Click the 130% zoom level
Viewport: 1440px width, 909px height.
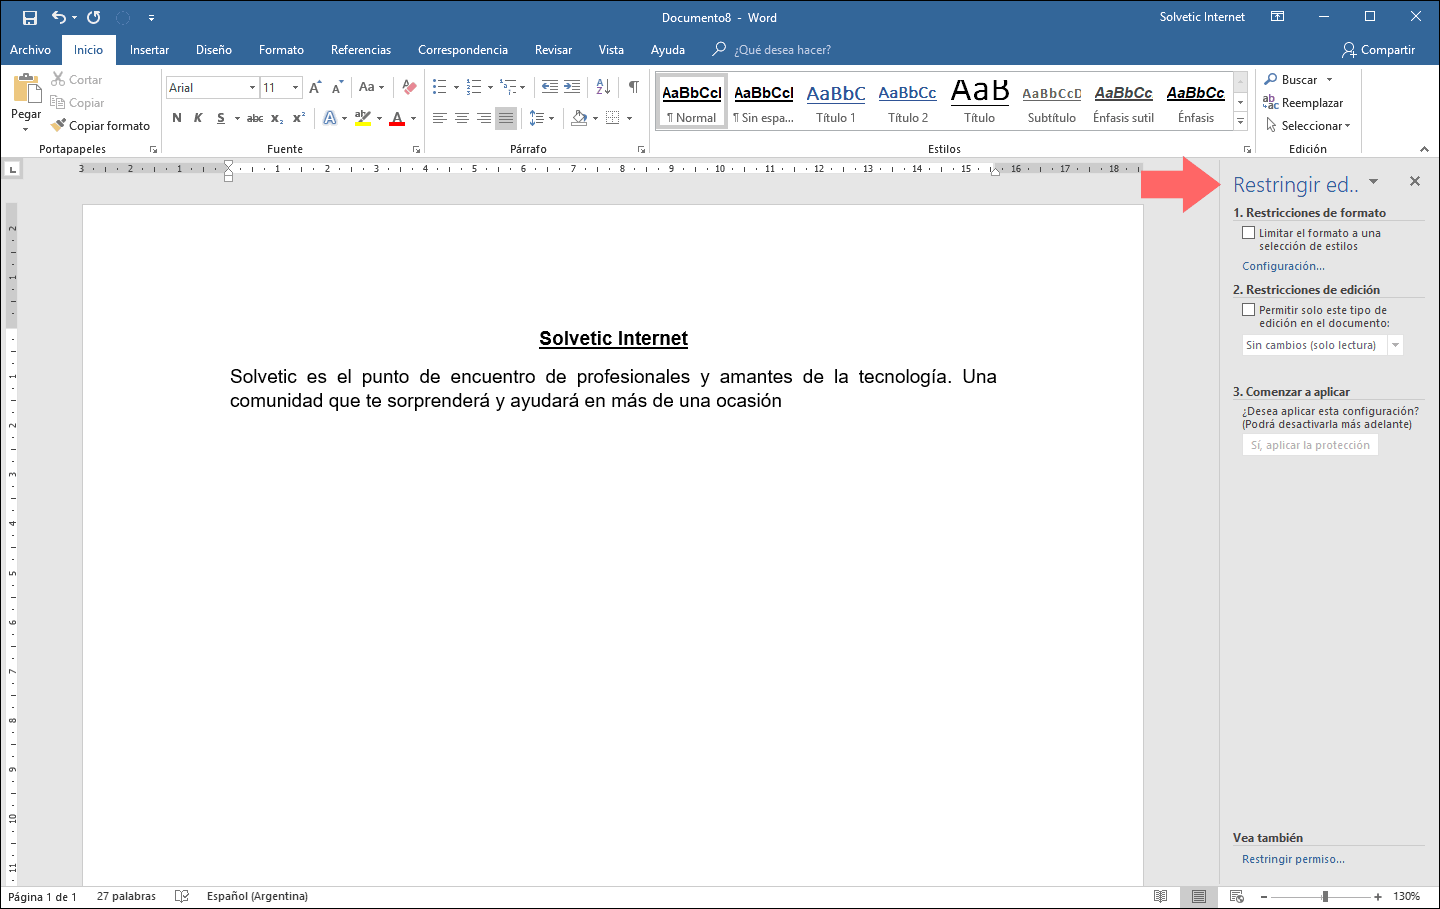(x=1406, y=896)
